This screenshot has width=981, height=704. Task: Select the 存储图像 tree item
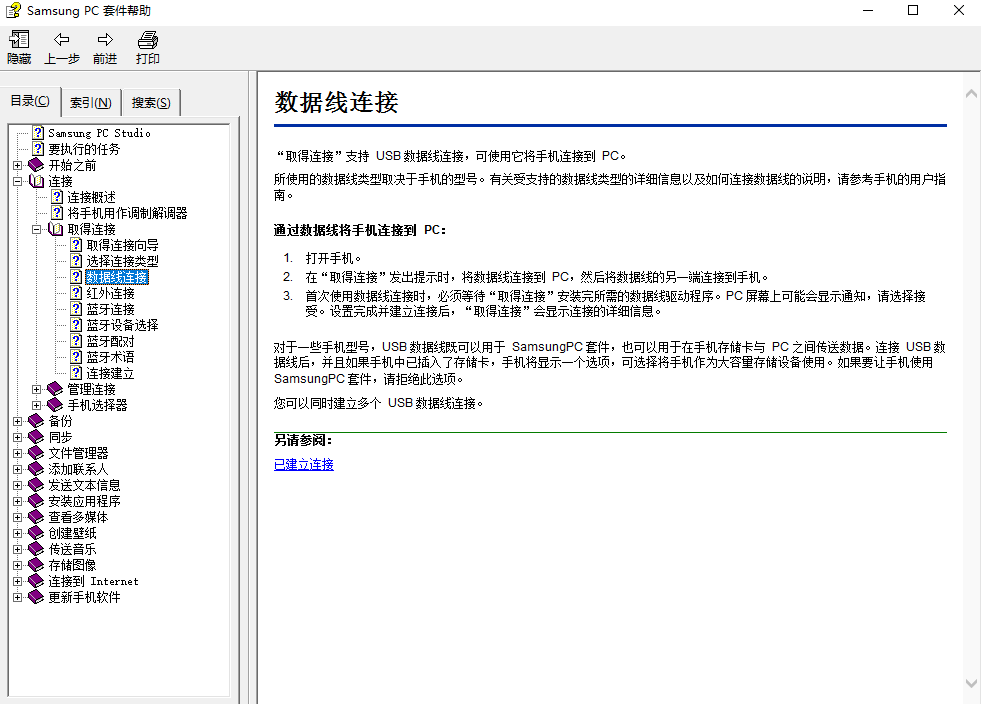click(73, 565)
